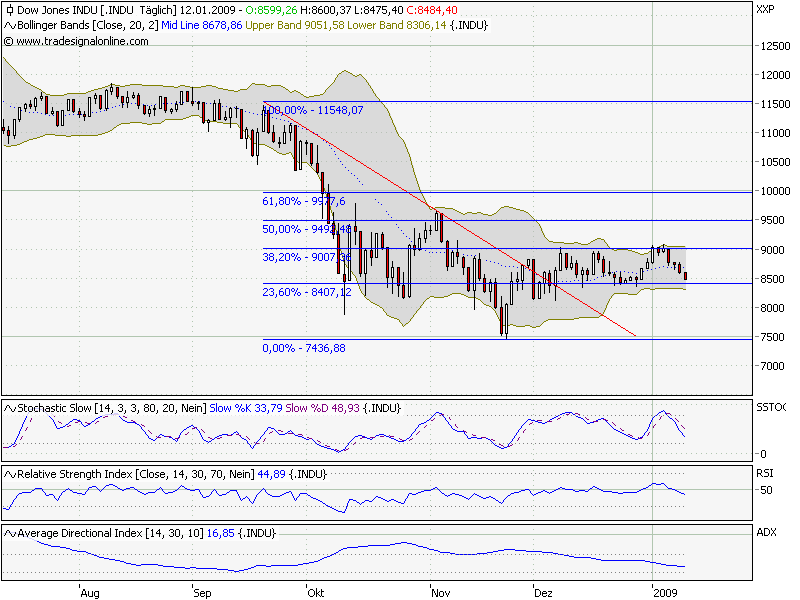Click the globe icon beside tradesignalonline.com
Image resolution: width=800 pixels, height=600 pixels.
coord(10,42)
